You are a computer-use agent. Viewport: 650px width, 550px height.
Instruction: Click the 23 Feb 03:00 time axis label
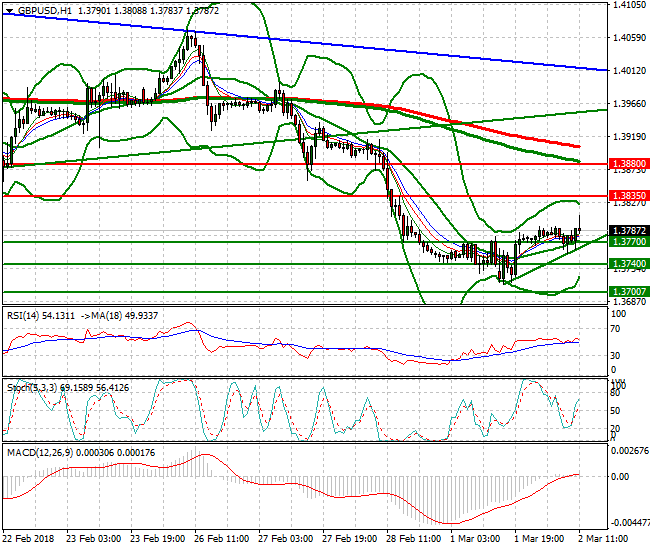point(94,539)
